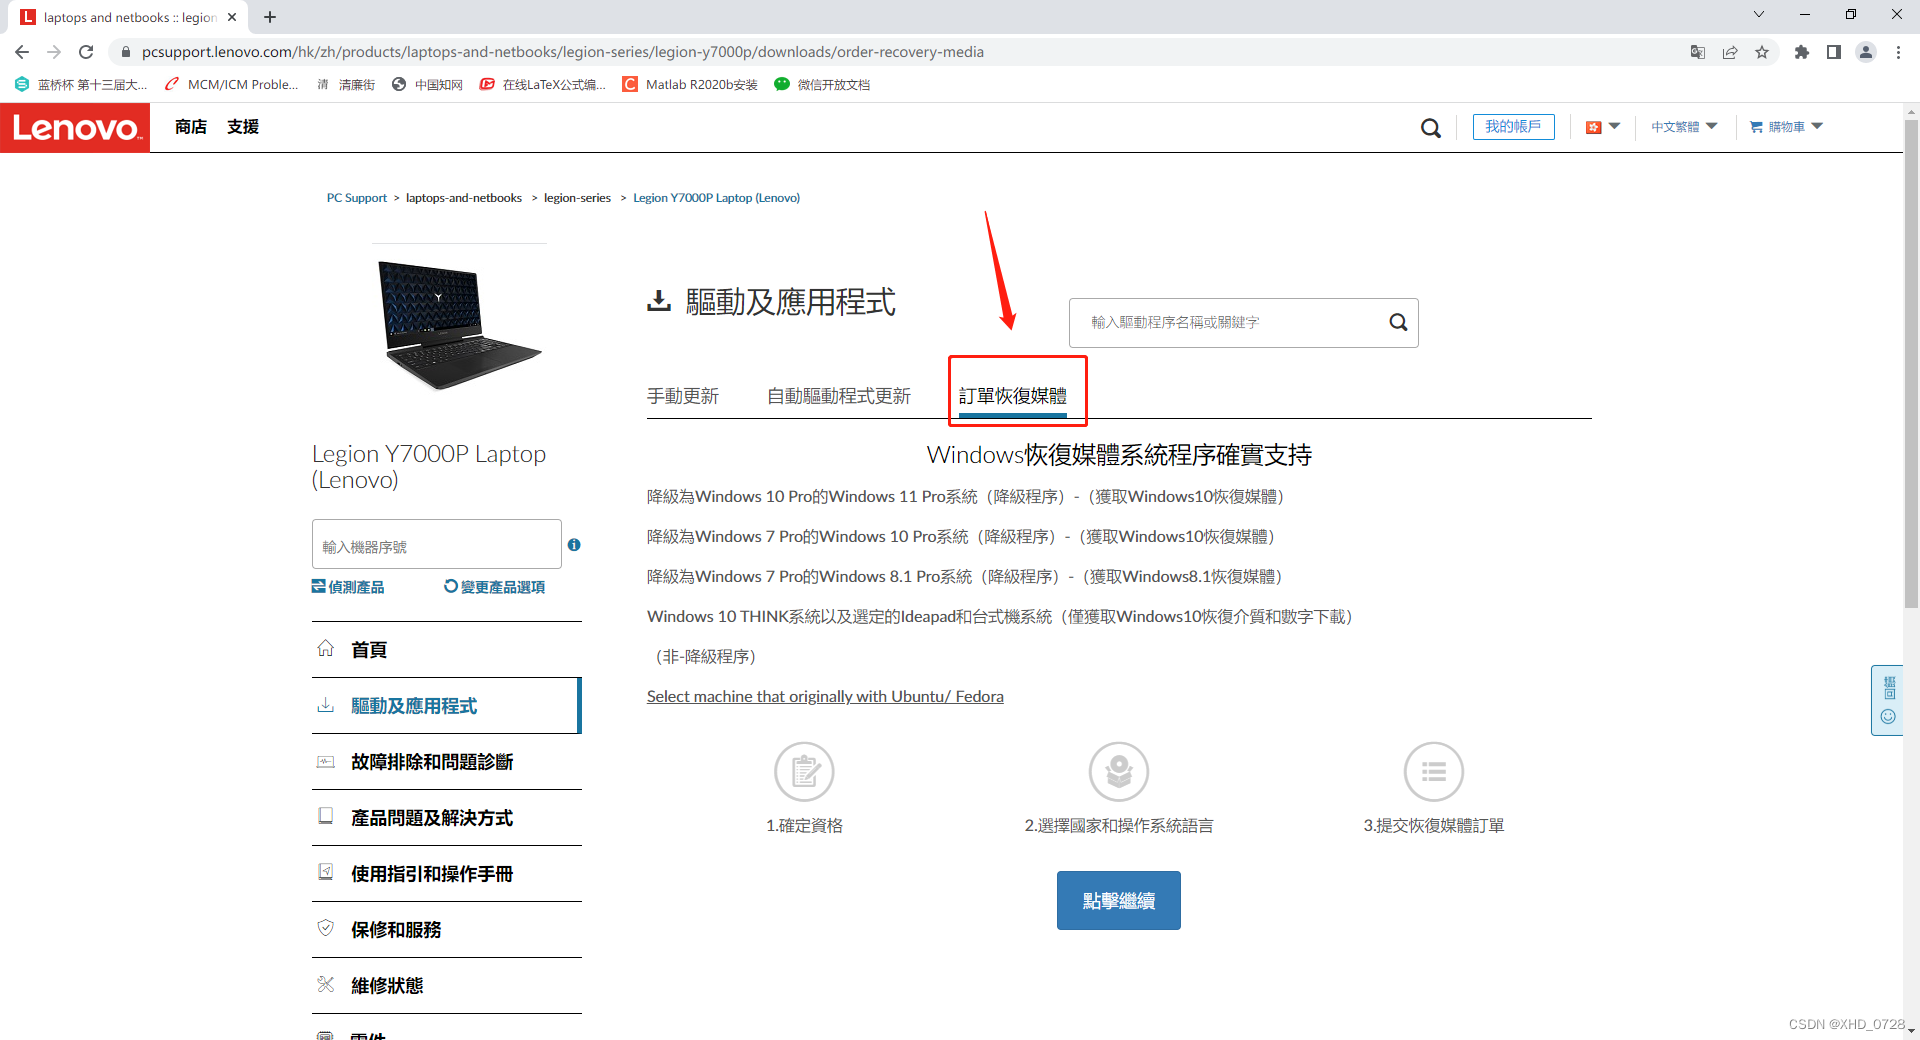Click the feedback smiley widget on the right edge
Viewport: 1920px width, 1040px height.
point(1888,716)
